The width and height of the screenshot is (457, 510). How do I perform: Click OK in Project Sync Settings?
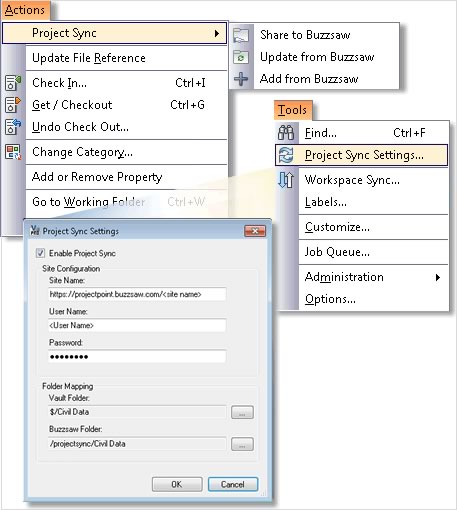tap(177, 484)
